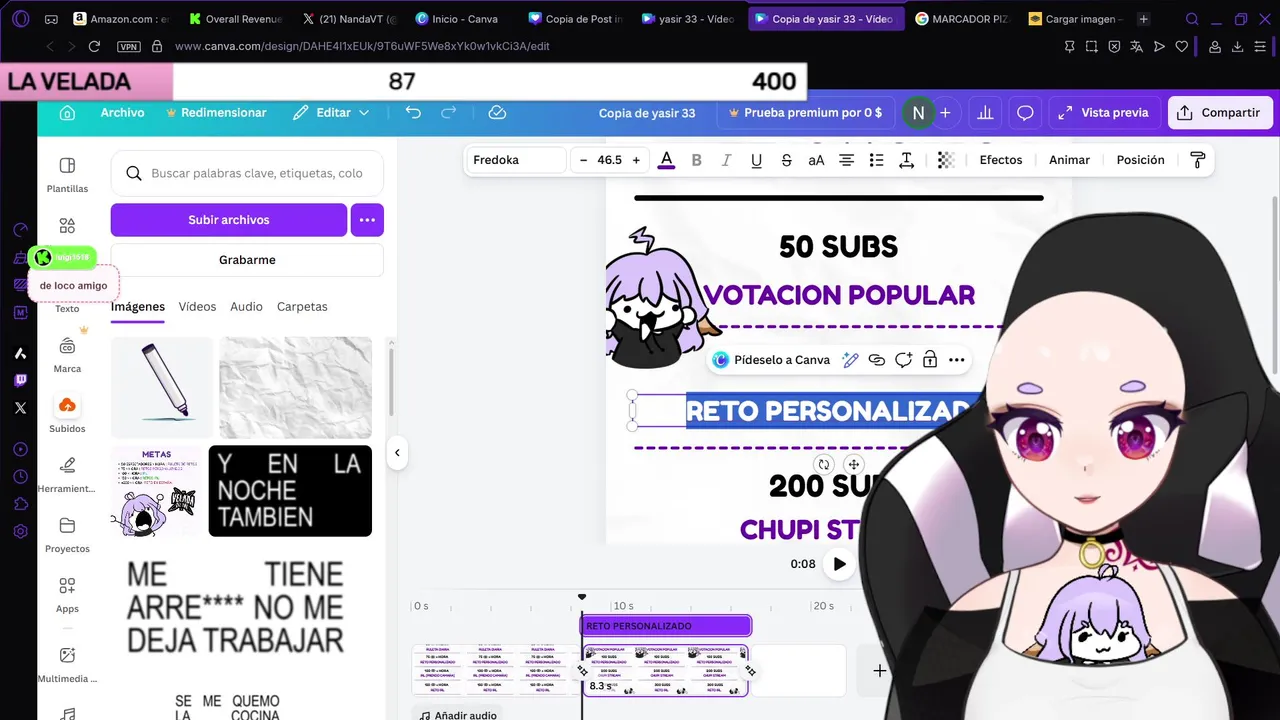This screenshot has height=720, width=1280.
Task: Open the Fredoka font dropdown
Action: pos(518,160)
